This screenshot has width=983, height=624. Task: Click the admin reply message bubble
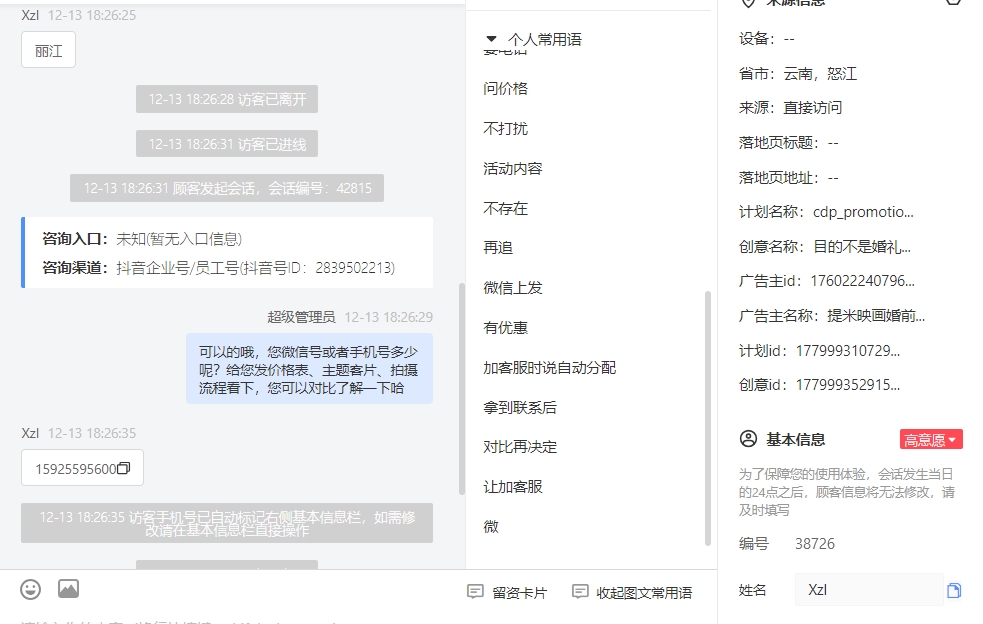click(x=309, y=369)
